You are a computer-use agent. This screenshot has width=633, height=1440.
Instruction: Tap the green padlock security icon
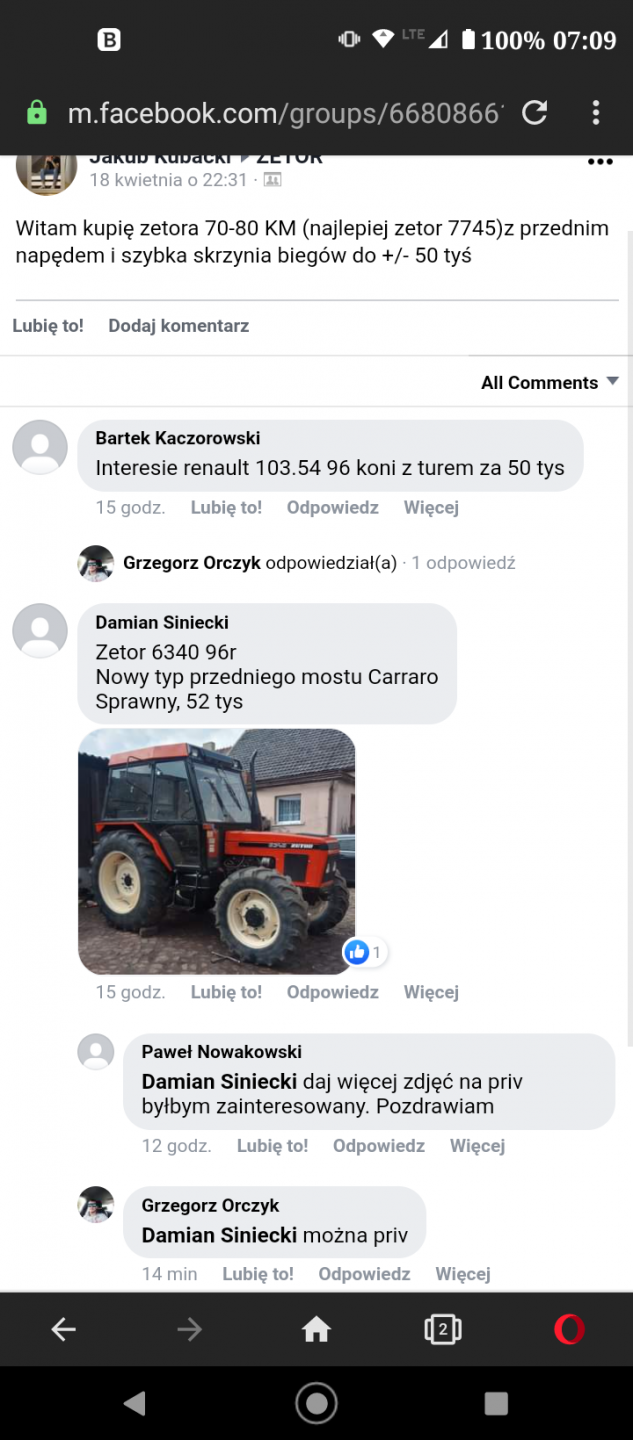pyautogui.click(x=37, y=112)
